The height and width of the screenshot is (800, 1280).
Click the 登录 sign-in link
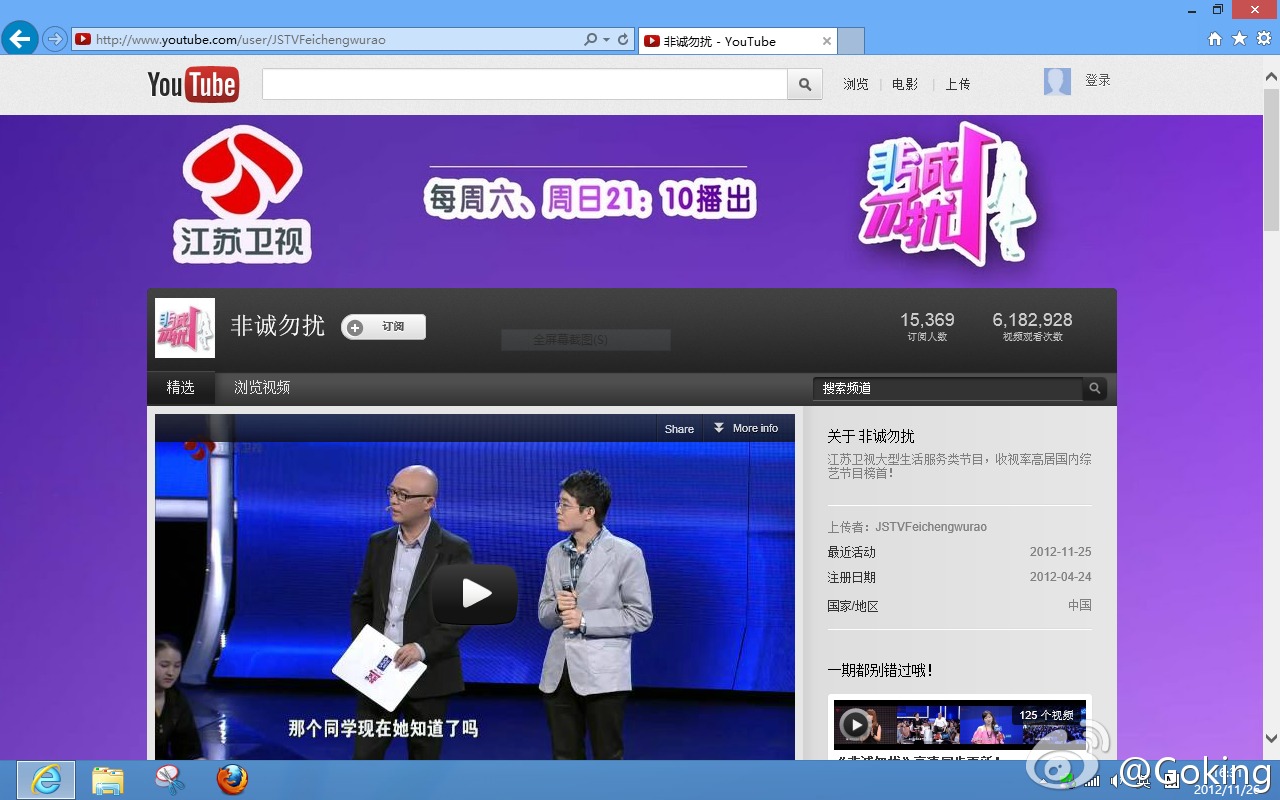(1098, 80)
